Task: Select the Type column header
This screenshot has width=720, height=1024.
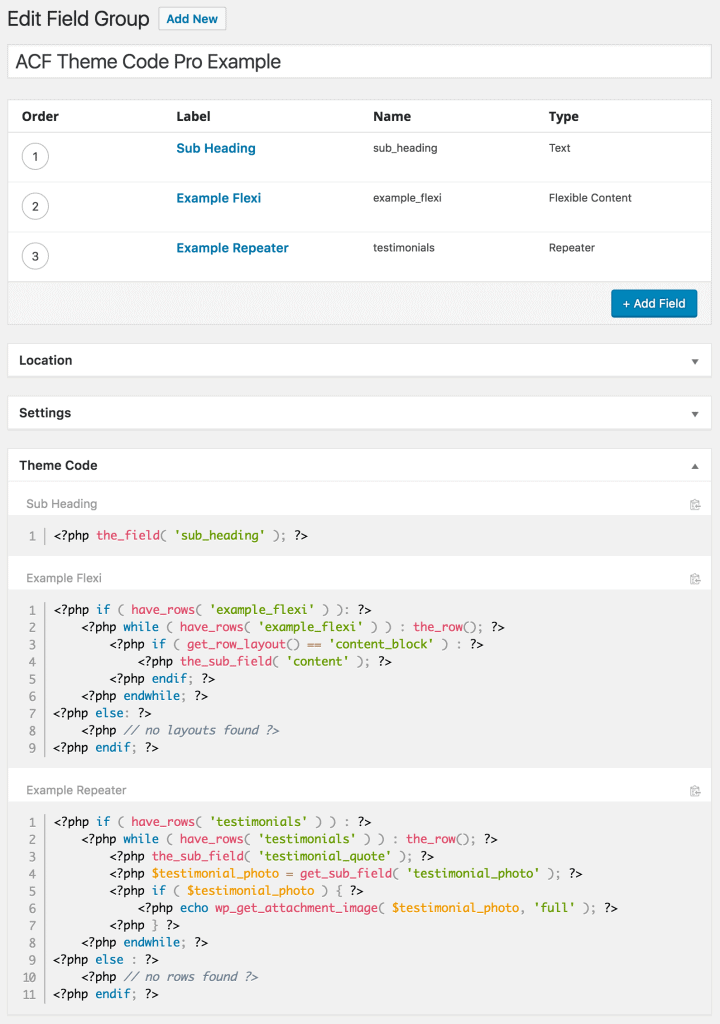Action: pyautogui.click(x=563, y=116)
